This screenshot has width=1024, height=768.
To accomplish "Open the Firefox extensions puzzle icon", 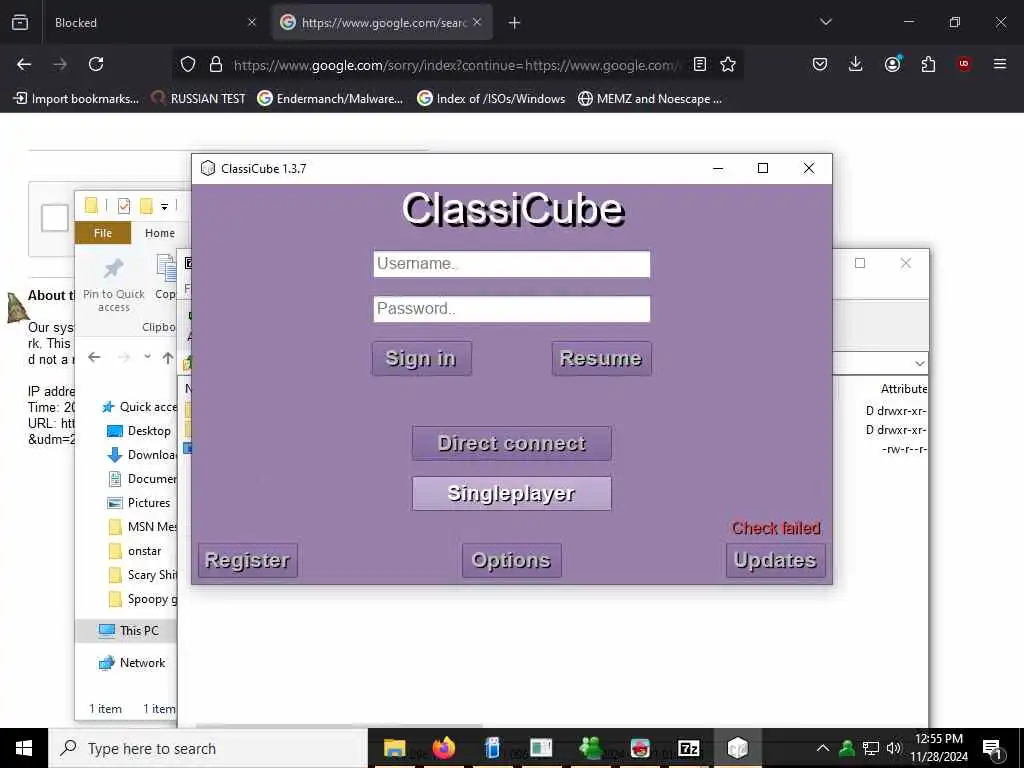I will [928, 64].
